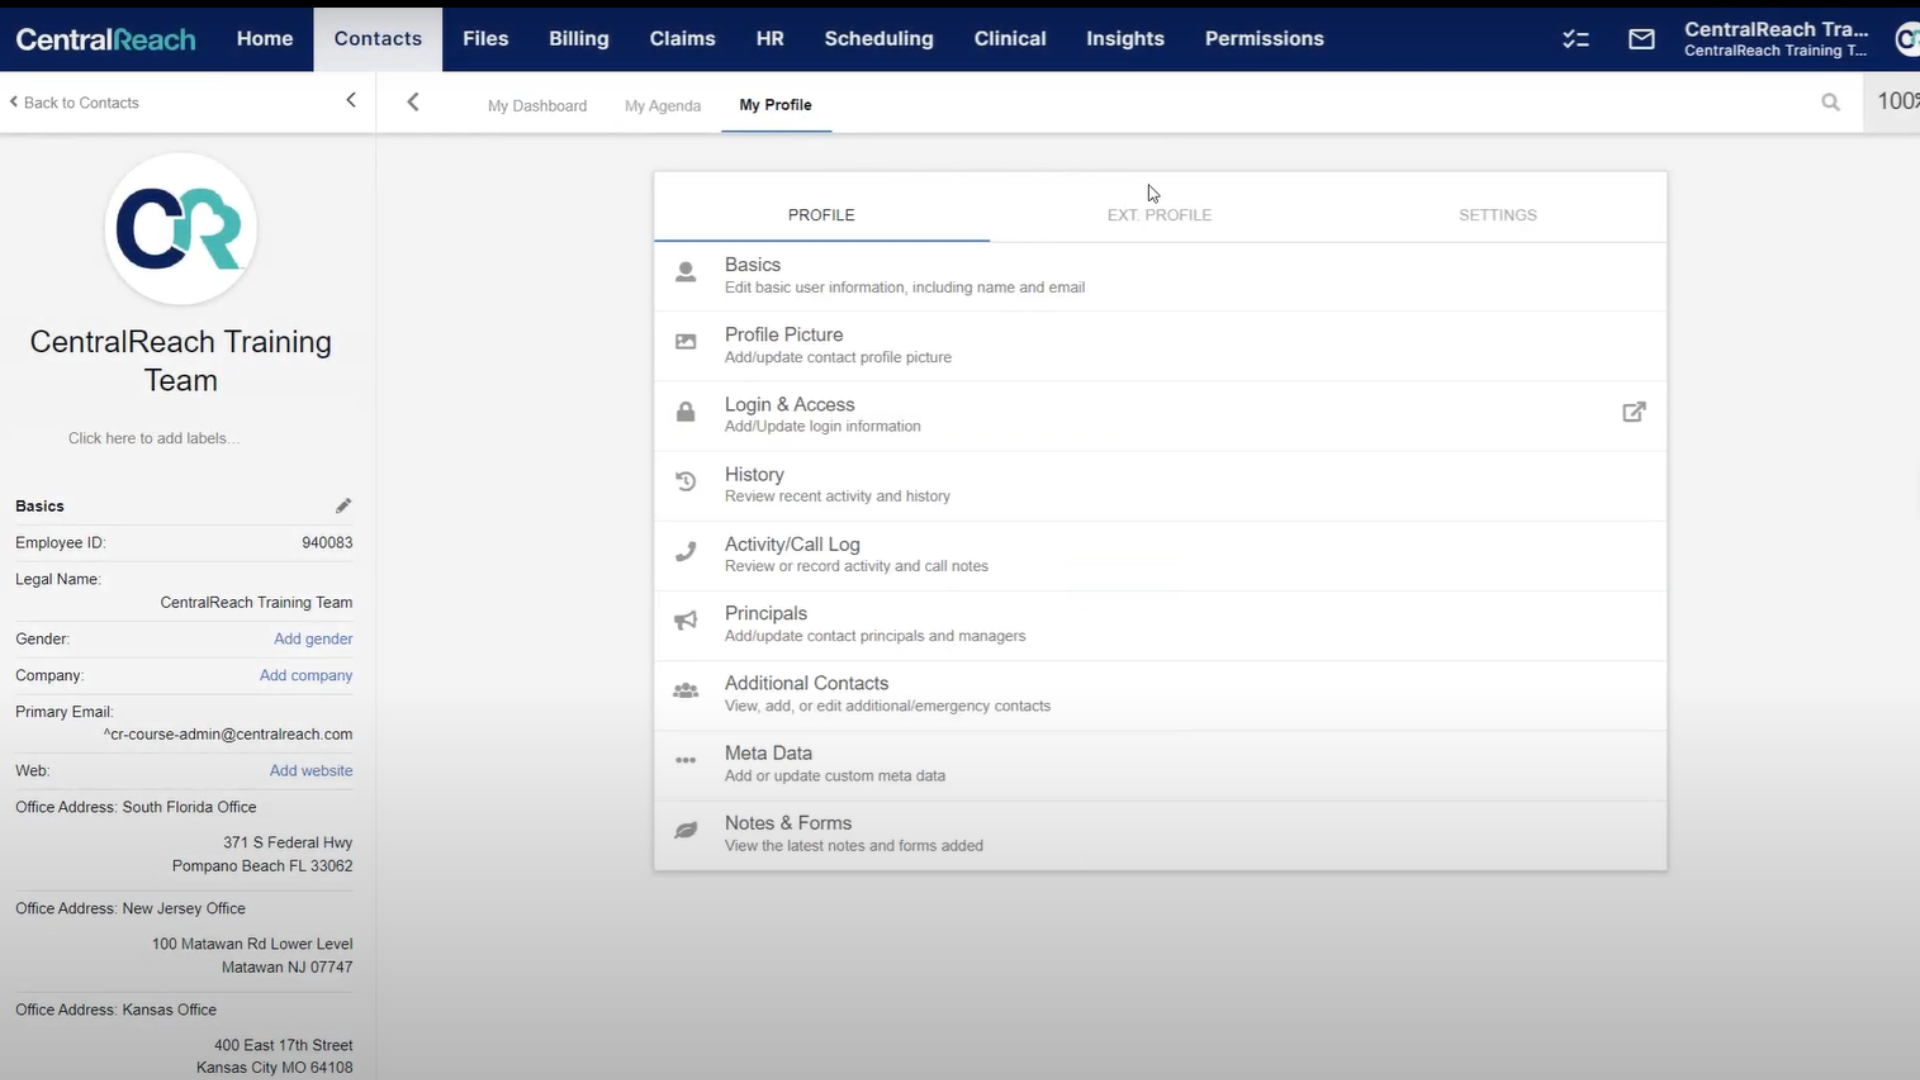Open the History section
The width and height of the screenshot is (1920, 1080).
[1160, 486]
